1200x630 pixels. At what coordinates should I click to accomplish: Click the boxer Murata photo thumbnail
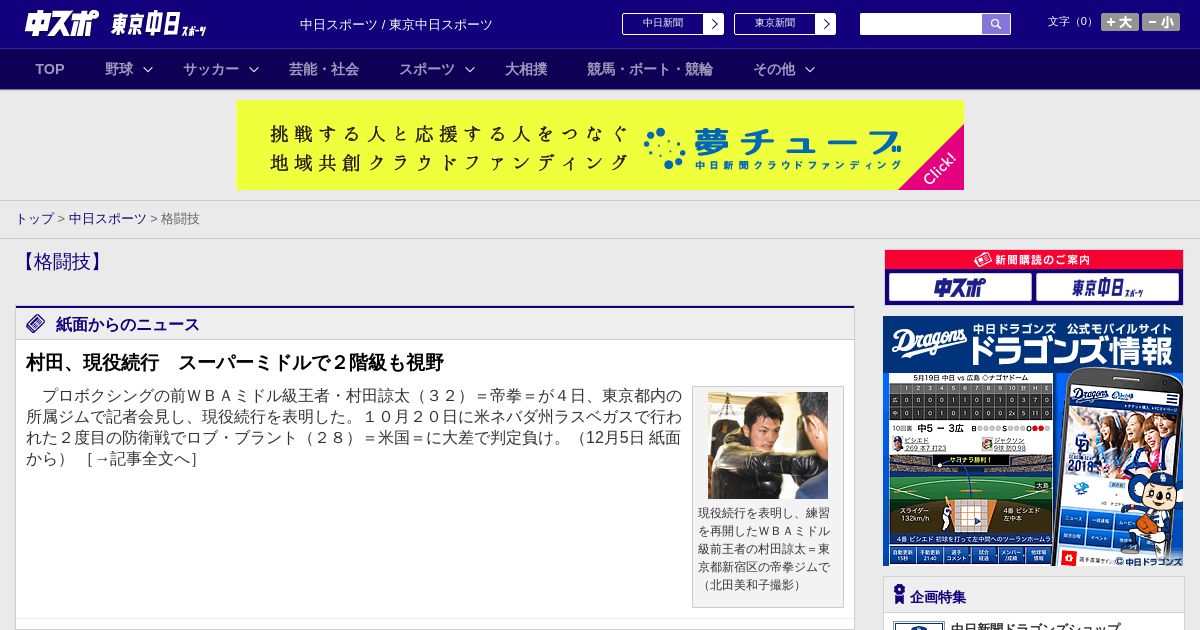pyautogui.click(x=768, y=445)
